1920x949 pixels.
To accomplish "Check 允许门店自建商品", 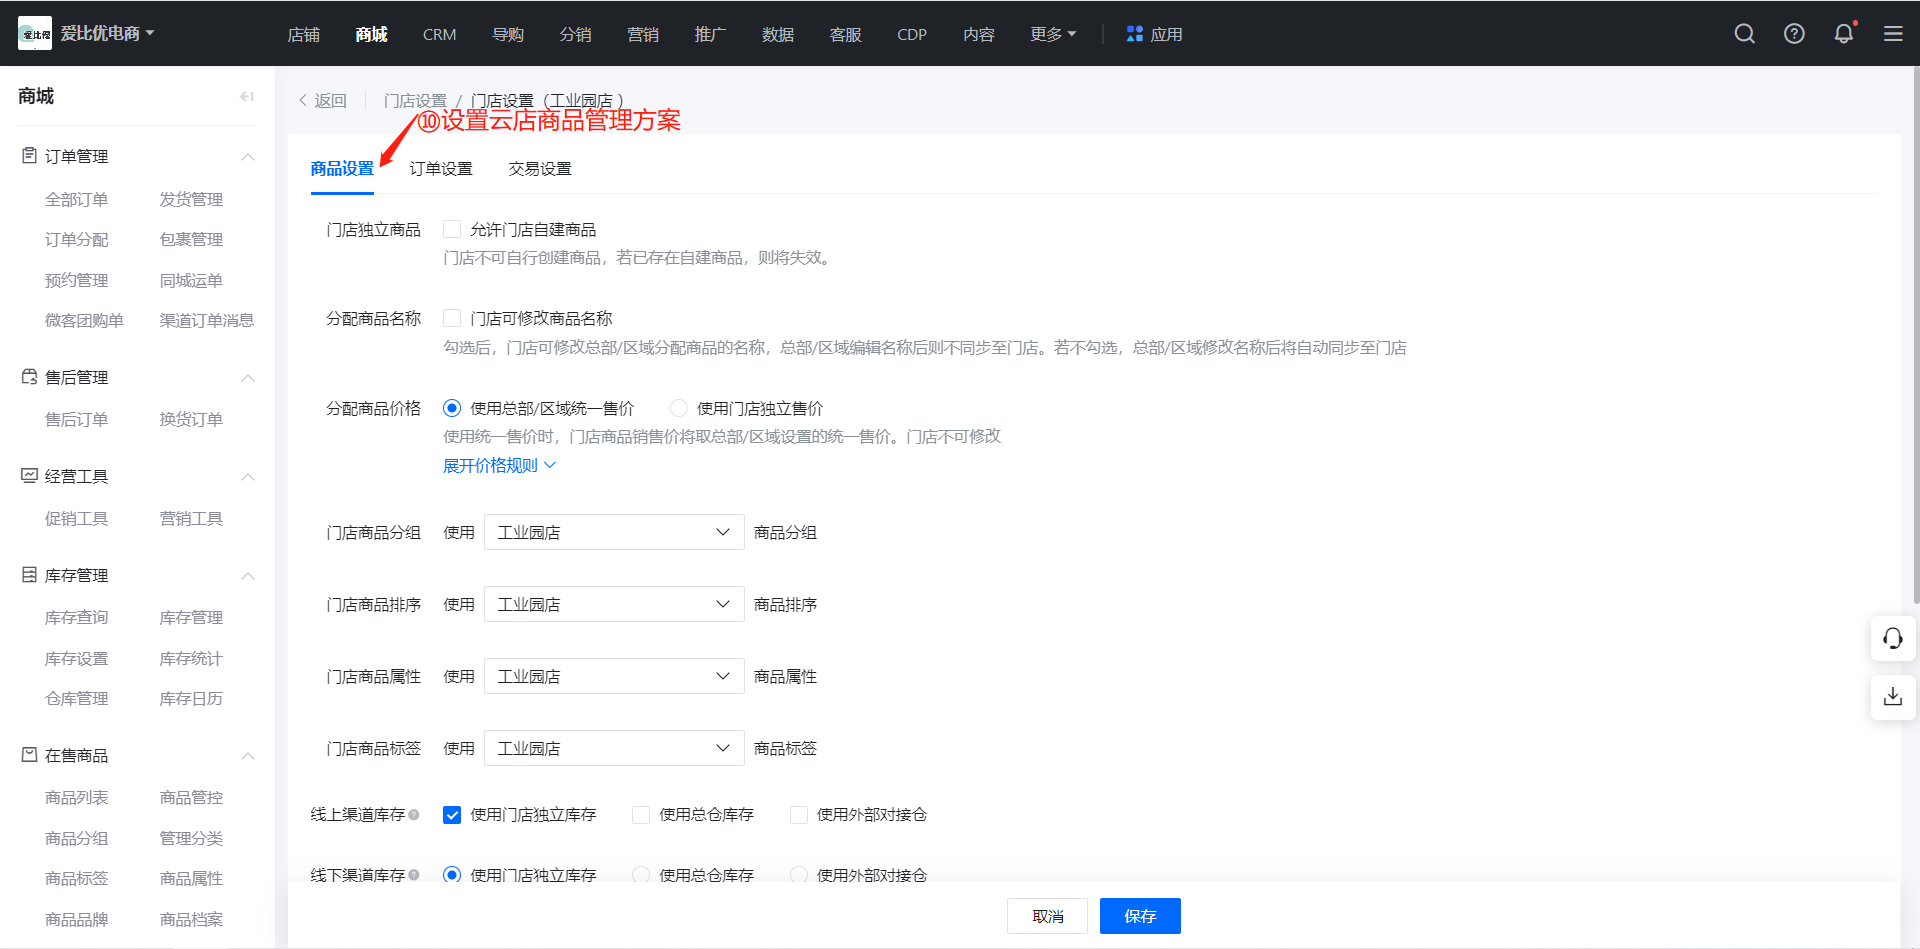I will (x=452, y=229).
